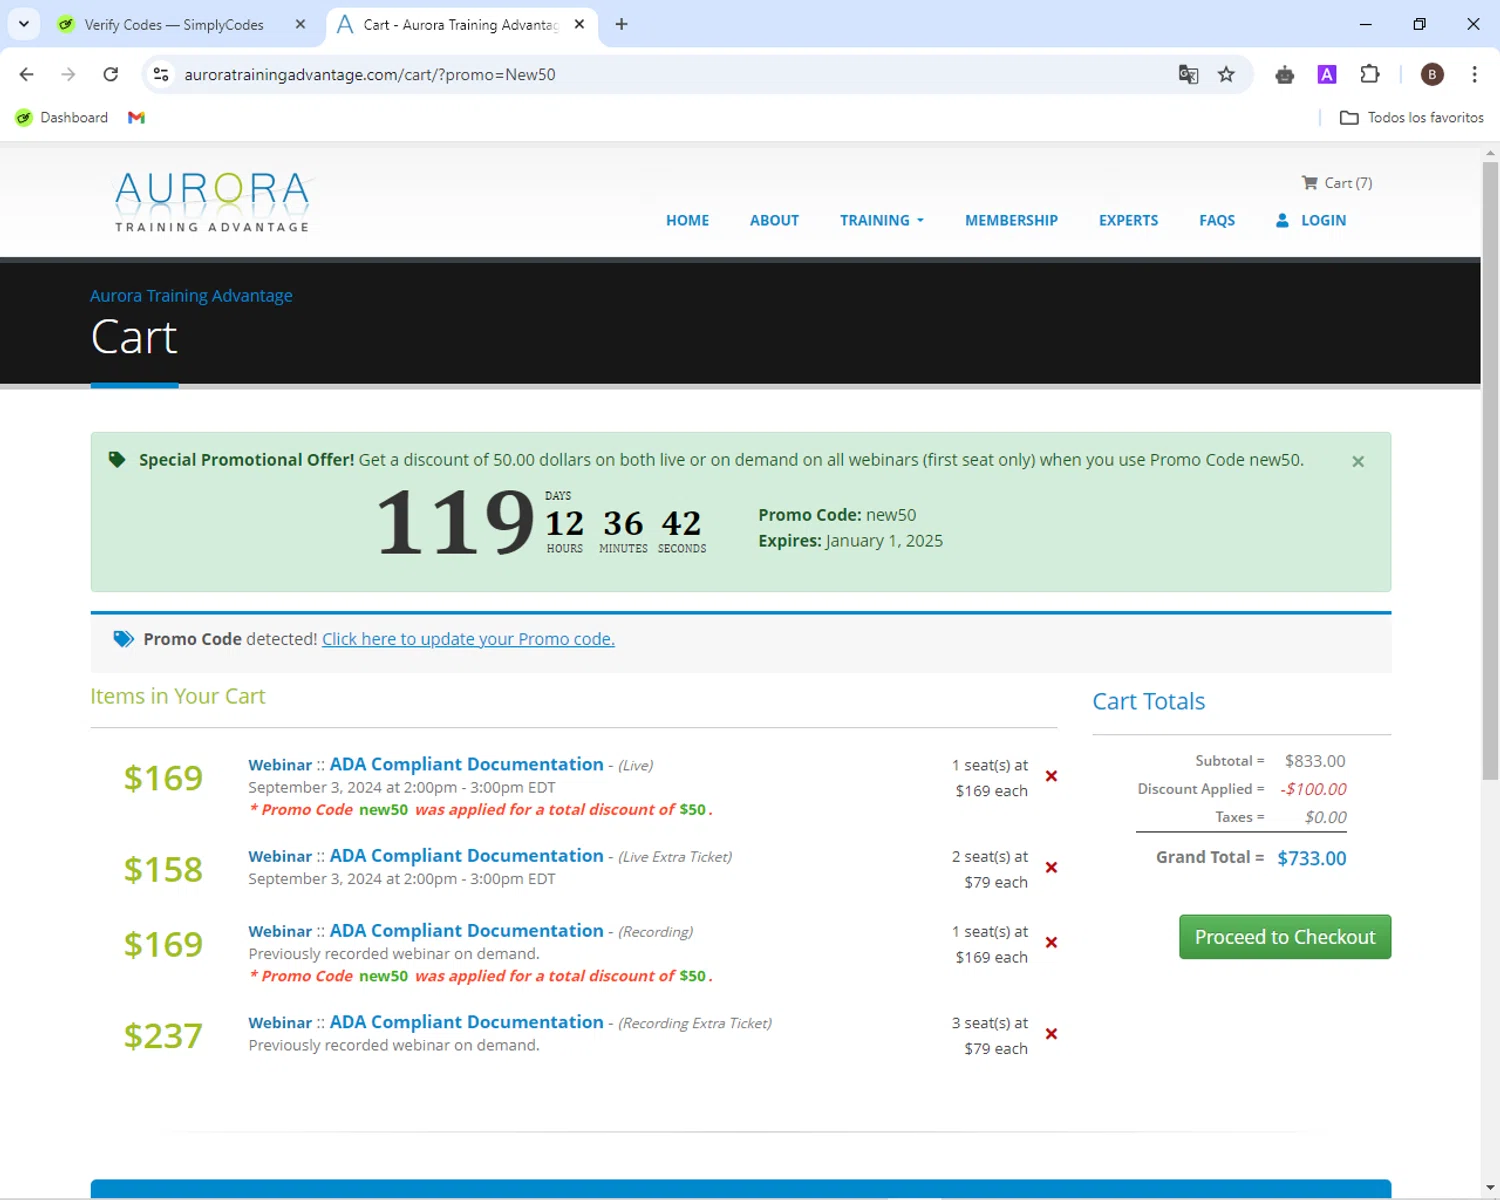Bookmark this page with the star icon
Screen dimensions: 1500x1200
coord(1226,74)
